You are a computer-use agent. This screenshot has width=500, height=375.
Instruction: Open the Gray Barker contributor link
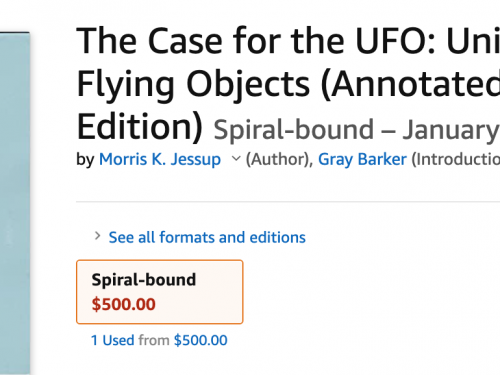click(x=362, y=159)
